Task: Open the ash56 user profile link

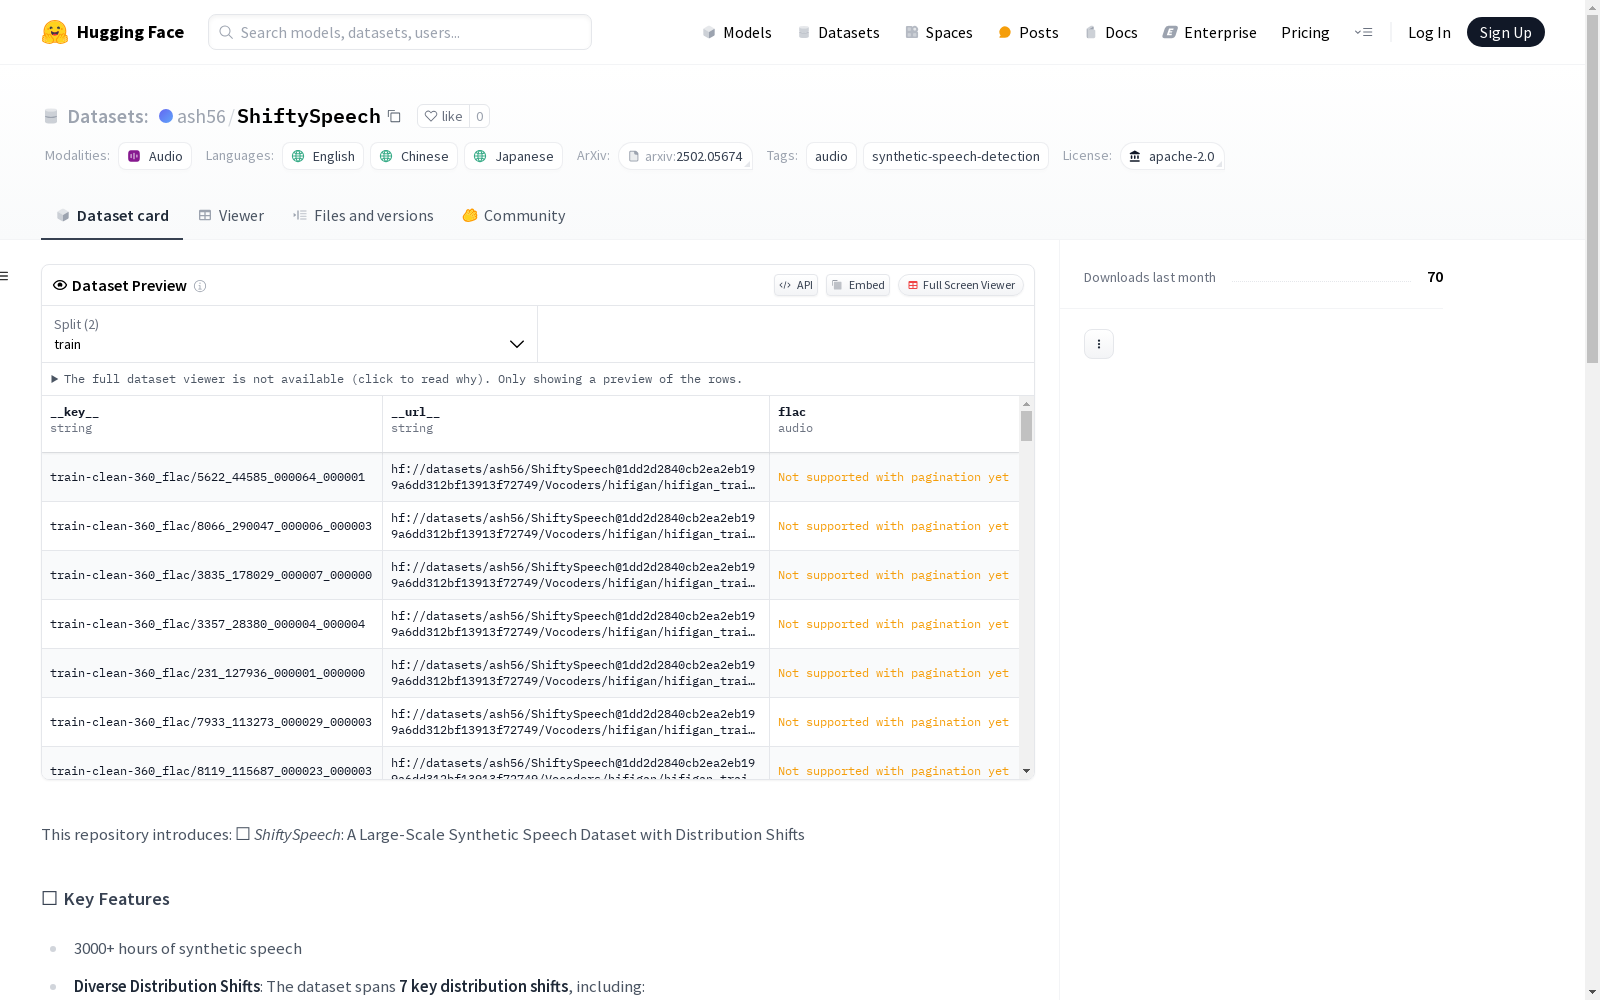Action: click(x=201, y=116)
